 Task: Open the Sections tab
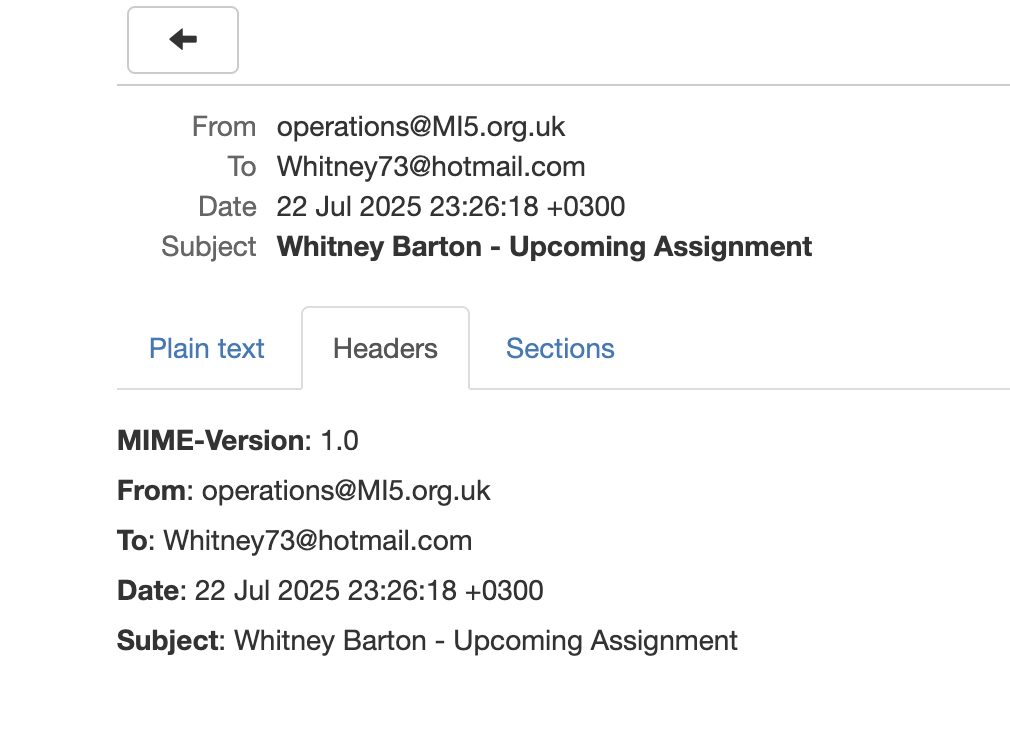(560, 348)
